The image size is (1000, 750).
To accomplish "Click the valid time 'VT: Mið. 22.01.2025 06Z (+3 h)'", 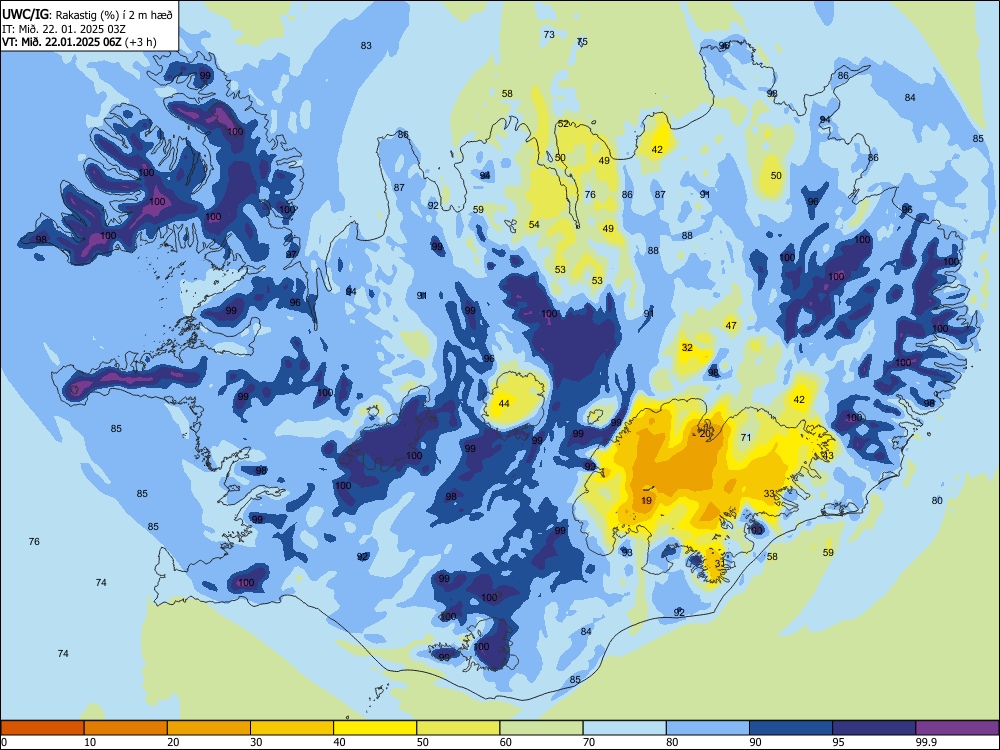I will pos(79,42).
